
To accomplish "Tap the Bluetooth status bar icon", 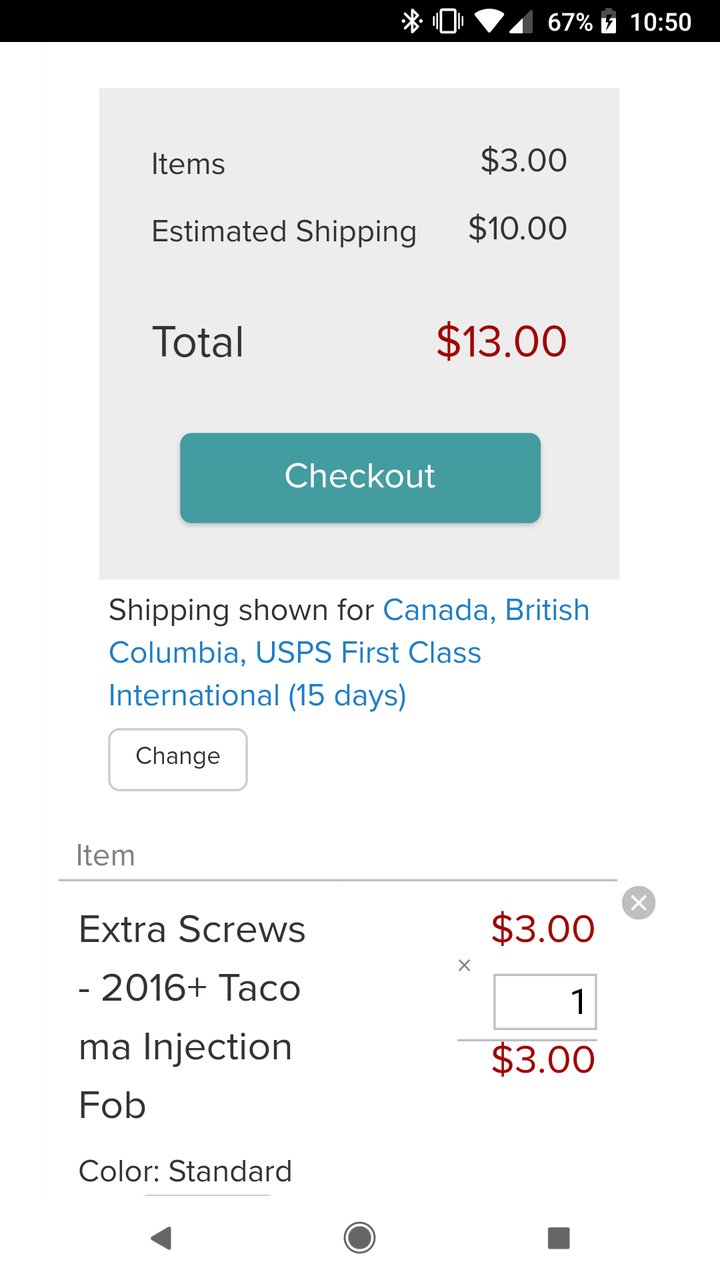I will (x=411, y=21).
